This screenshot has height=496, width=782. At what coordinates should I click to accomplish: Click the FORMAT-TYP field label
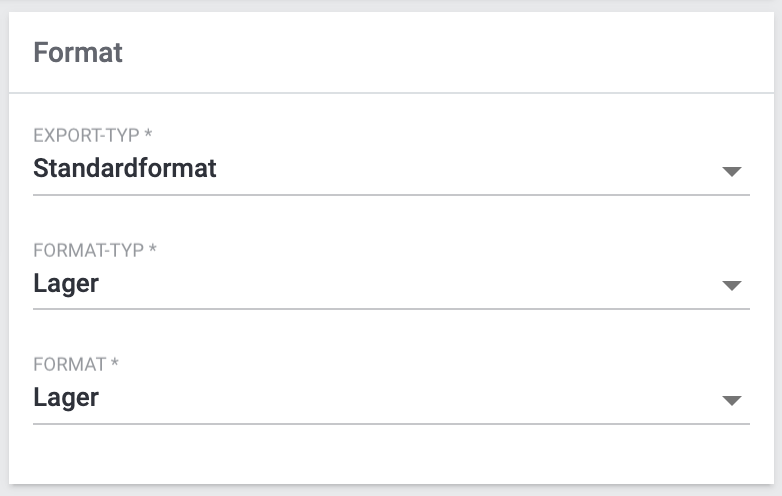[88, 249]
